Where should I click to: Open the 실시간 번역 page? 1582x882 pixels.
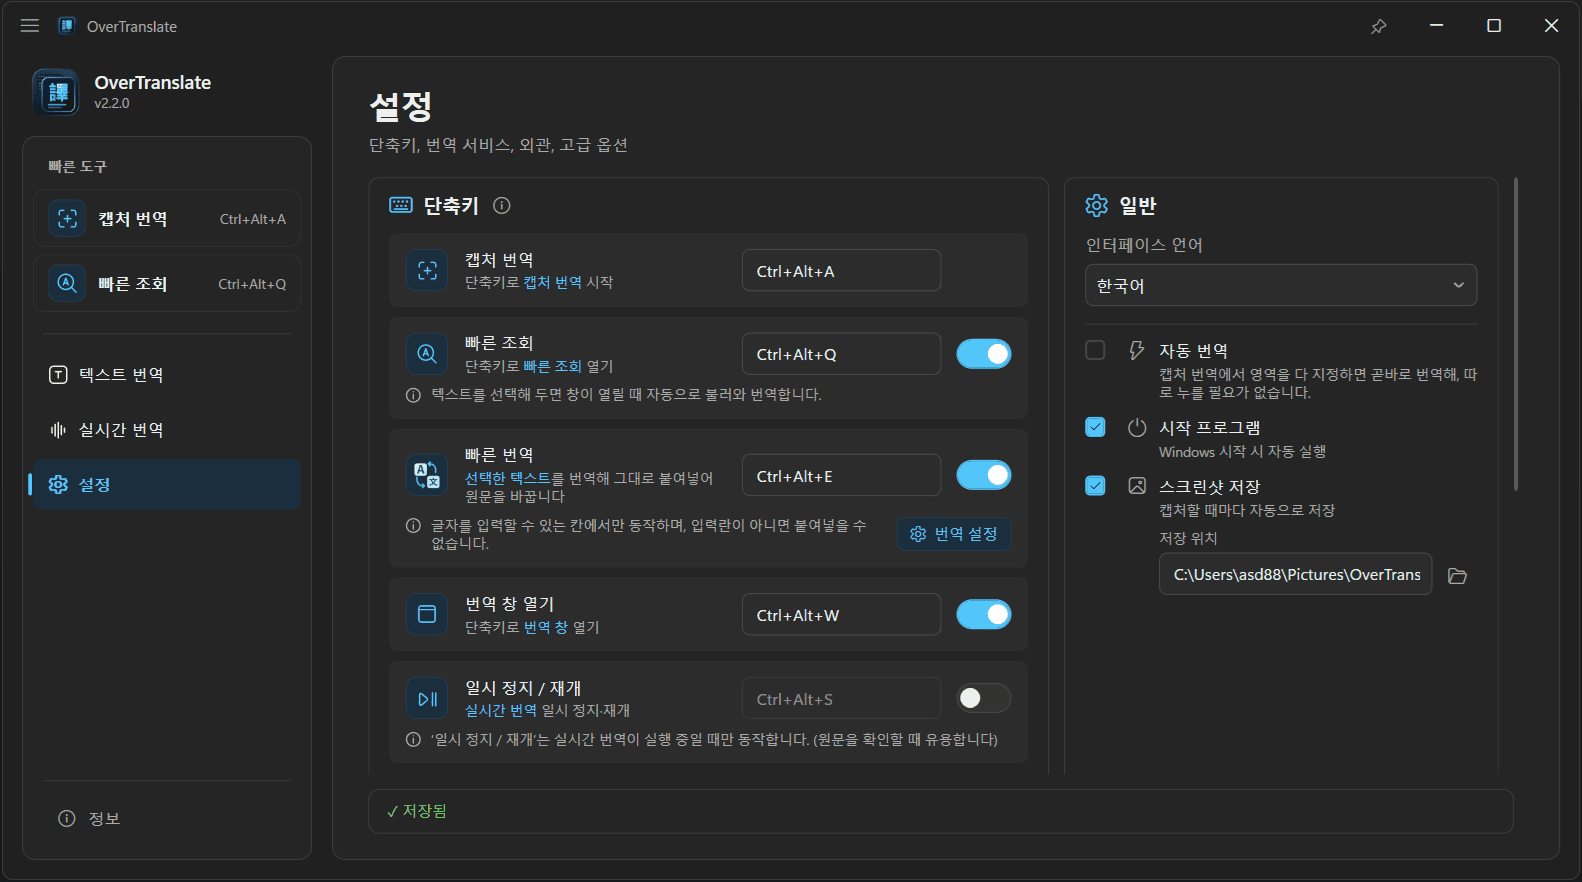click(x=167, y=430)
